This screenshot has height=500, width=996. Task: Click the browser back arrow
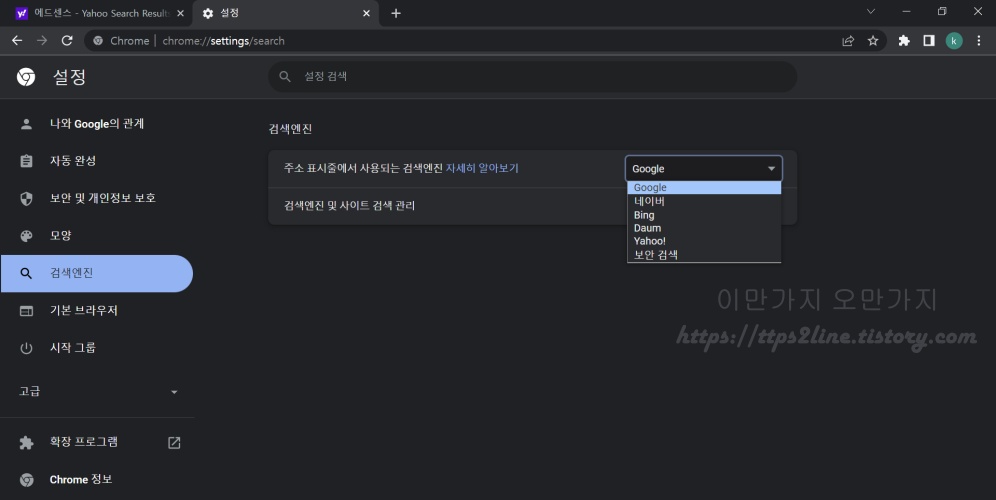point(17,41)
